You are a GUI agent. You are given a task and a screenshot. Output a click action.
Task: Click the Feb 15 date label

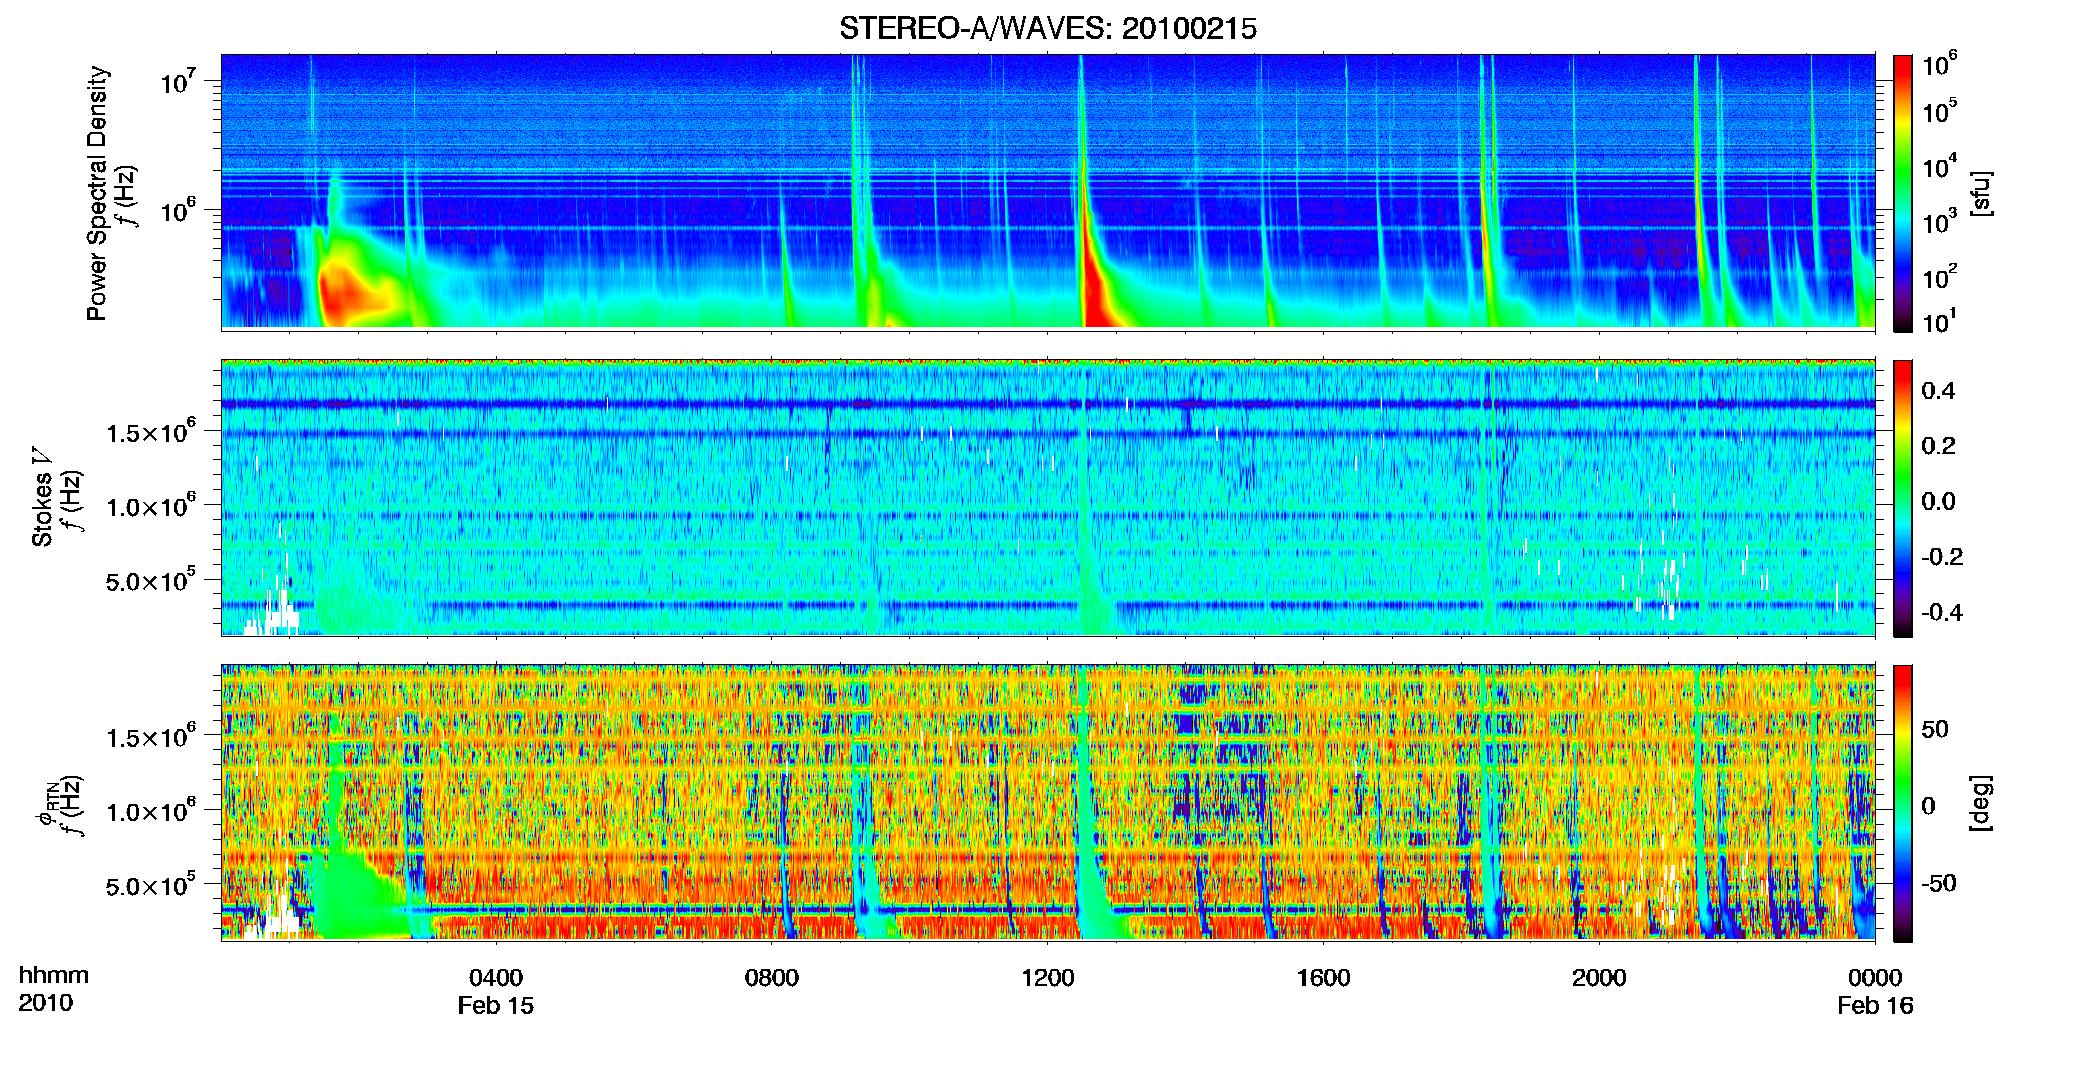point(496,1006)
